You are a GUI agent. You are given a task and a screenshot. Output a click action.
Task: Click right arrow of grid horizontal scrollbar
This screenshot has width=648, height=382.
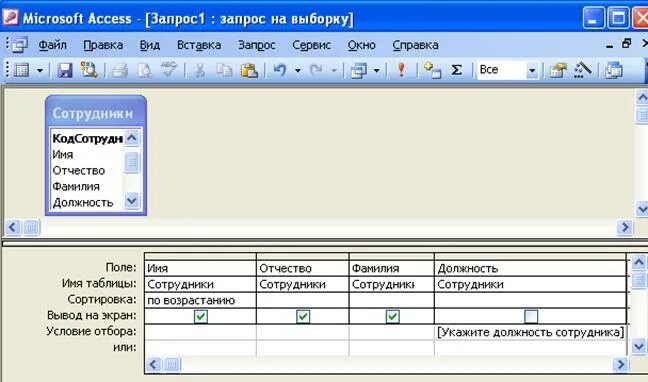[620, 364]
